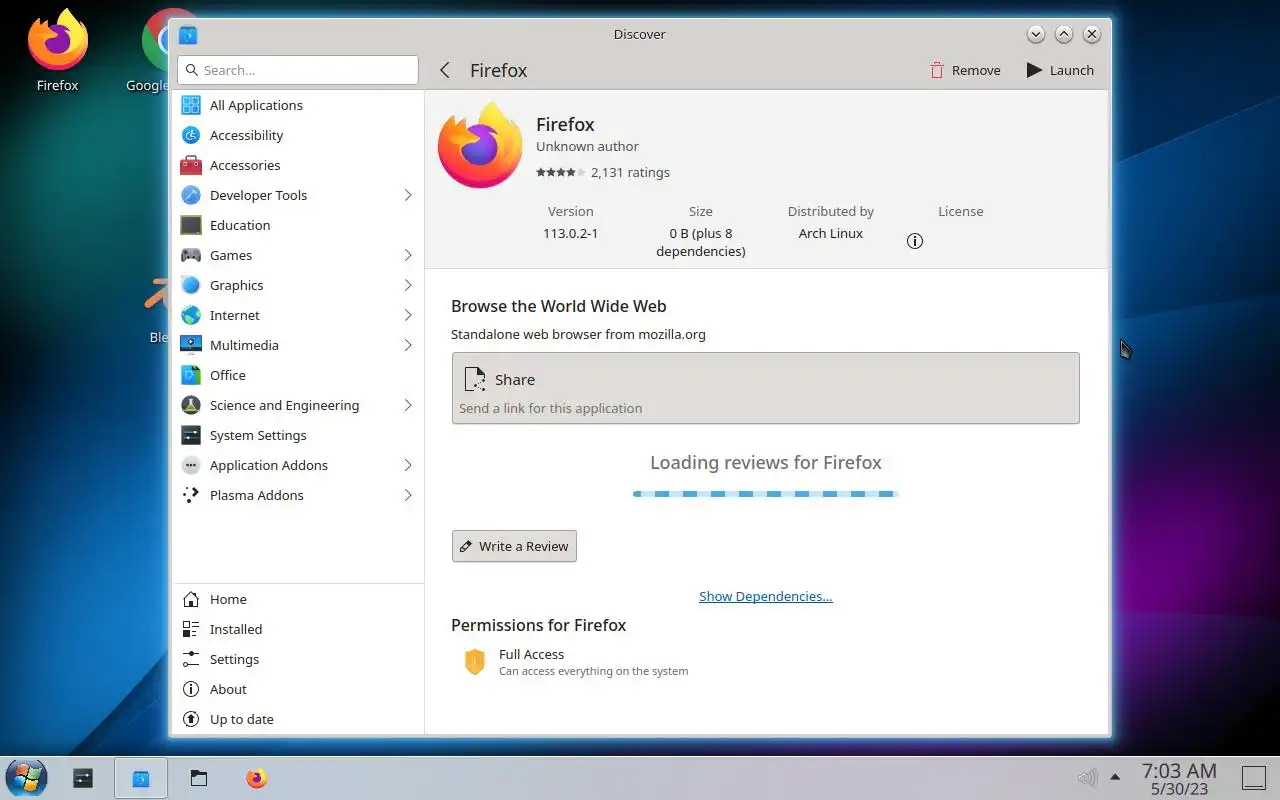Open the Plasma Addons icon
This screenshot has height=800, width=1280.
pyautogui.click(x=191, y=495)
